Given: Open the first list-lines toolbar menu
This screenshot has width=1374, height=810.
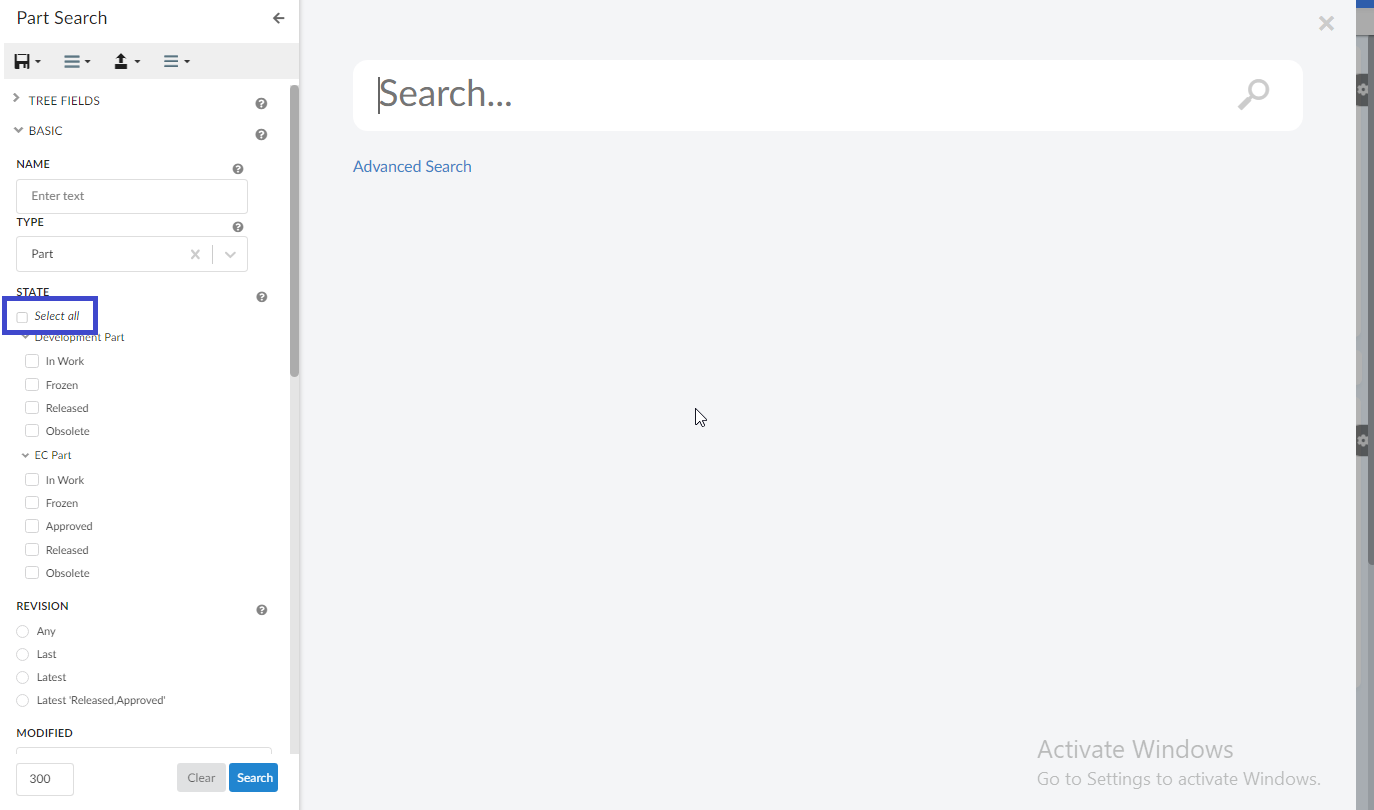Looking at the screenshot, I should [77, 61].
